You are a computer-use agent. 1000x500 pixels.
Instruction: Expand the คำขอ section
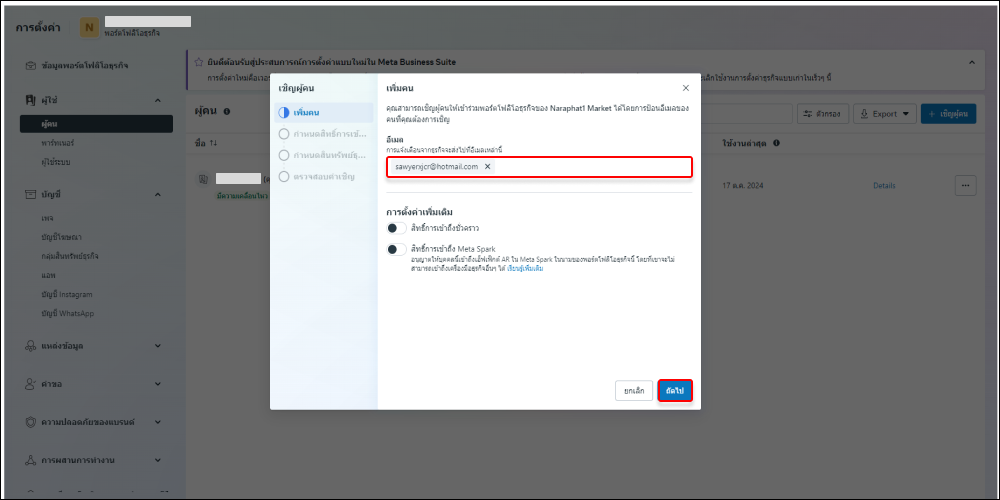point(158,384)
